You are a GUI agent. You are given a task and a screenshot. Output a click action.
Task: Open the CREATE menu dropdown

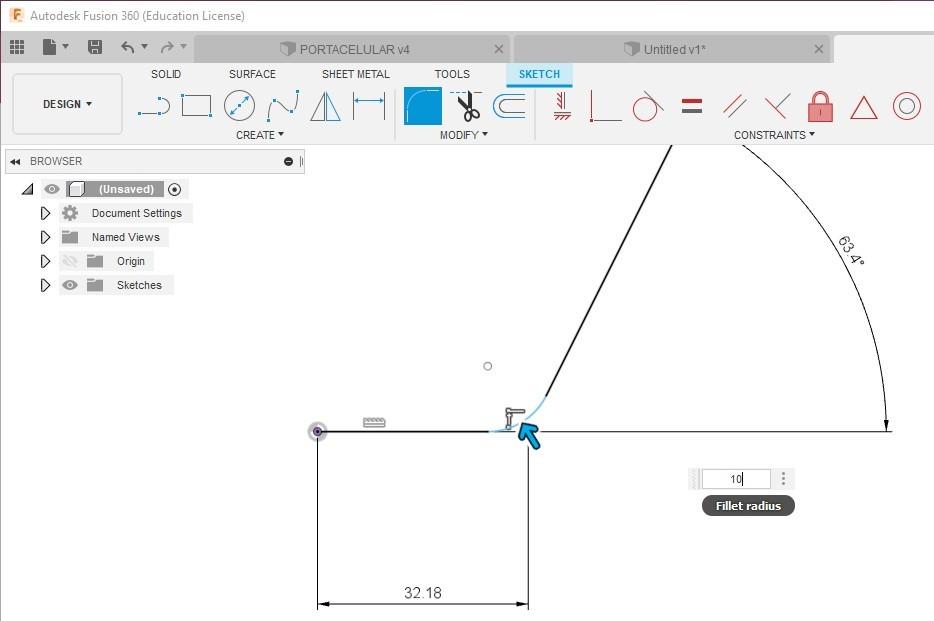pyautogui.click(x=260, y=135)
